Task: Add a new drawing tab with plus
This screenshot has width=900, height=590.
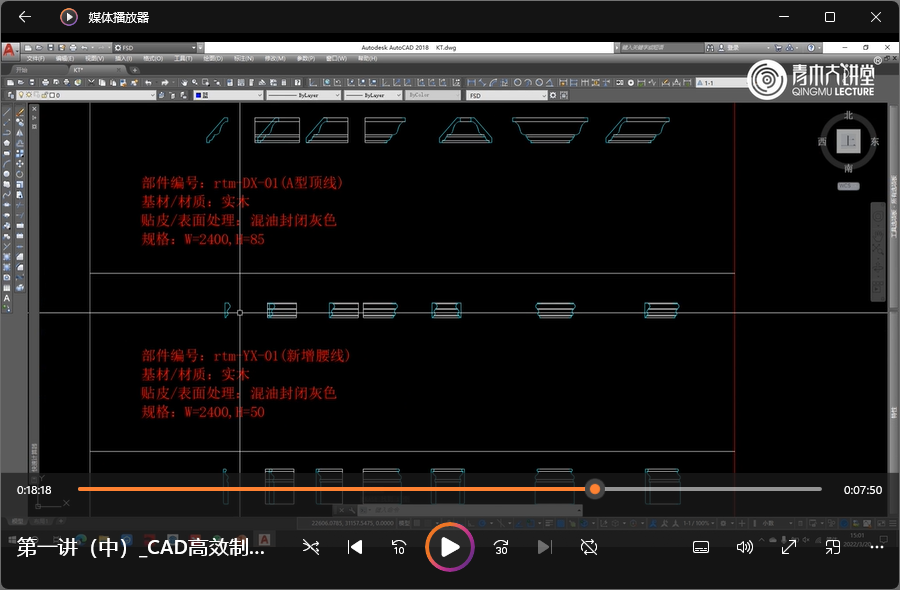Action: (x=134, y=70)
